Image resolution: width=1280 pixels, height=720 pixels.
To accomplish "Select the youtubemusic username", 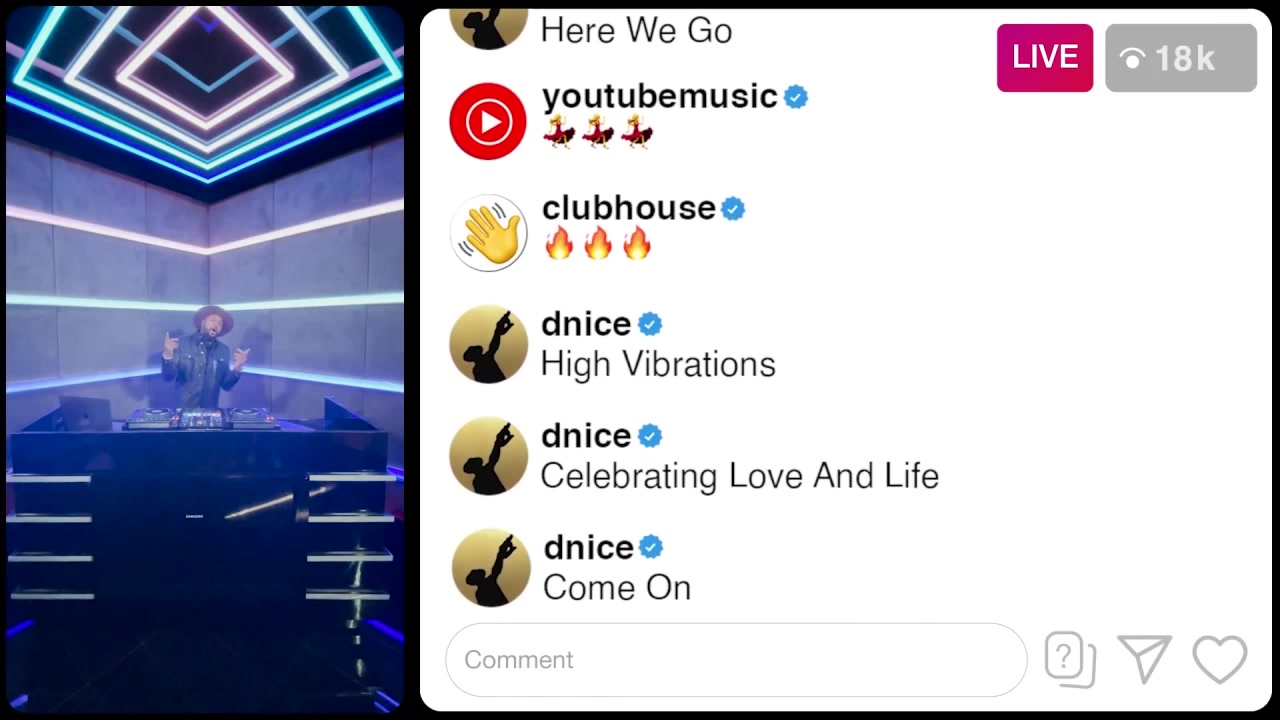I will (x=659, y=96).
